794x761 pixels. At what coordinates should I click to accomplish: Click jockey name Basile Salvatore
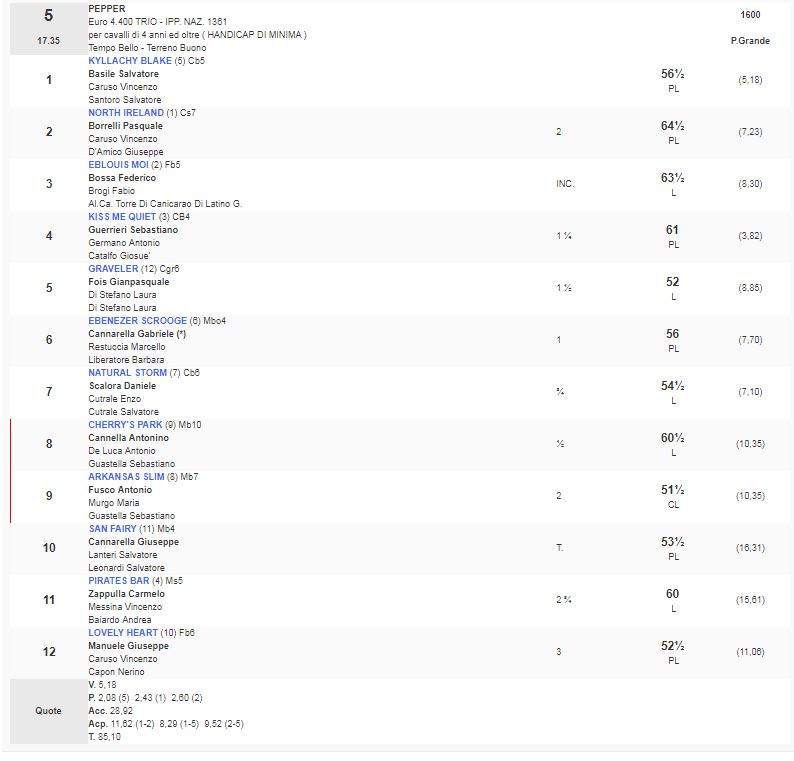123,74
